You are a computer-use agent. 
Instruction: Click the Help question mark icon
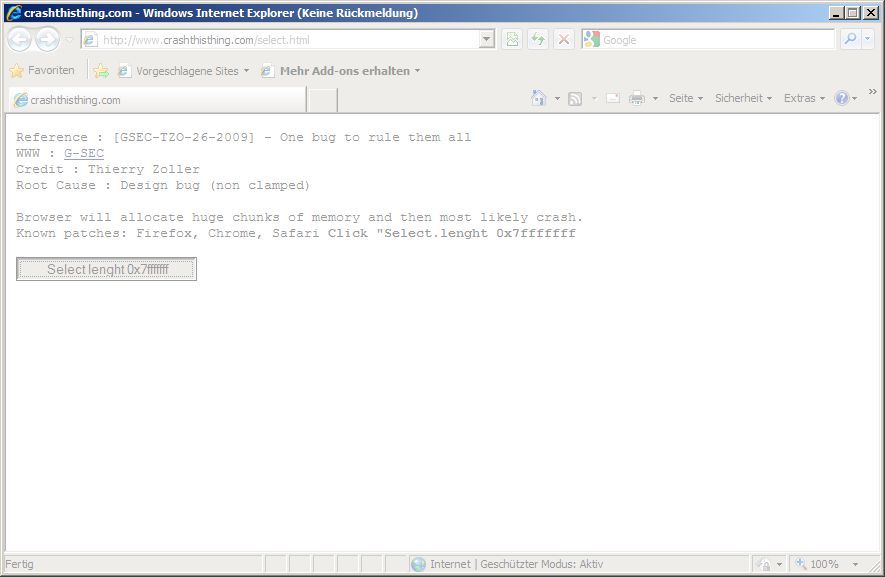coord(842,98)
